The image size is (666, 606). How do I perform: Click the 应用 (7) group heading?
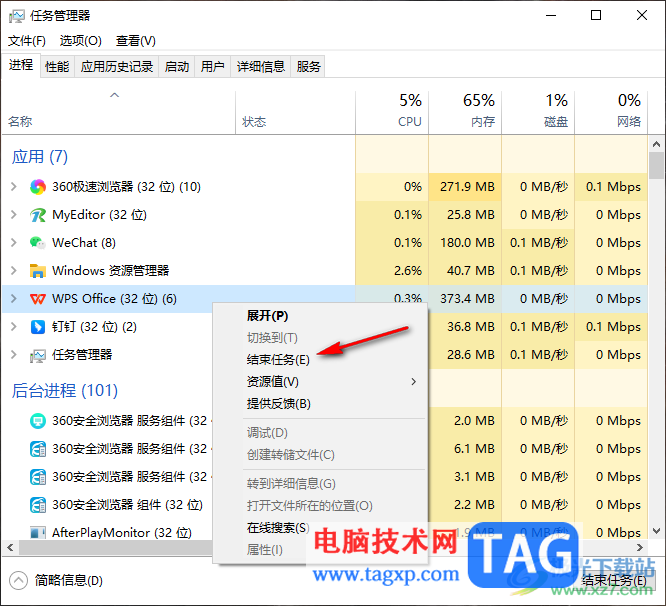40,157
